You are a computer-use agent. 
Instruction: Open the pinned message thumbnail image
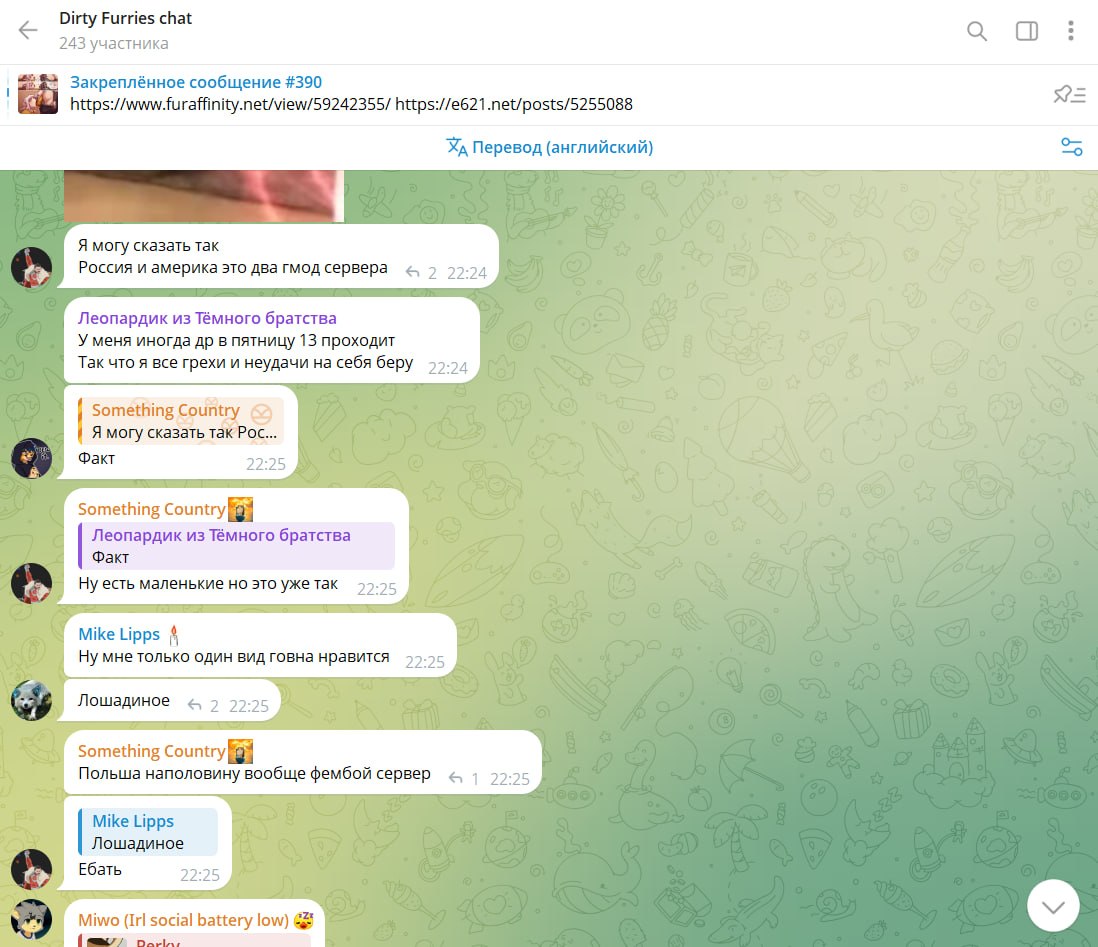[38, 94]
